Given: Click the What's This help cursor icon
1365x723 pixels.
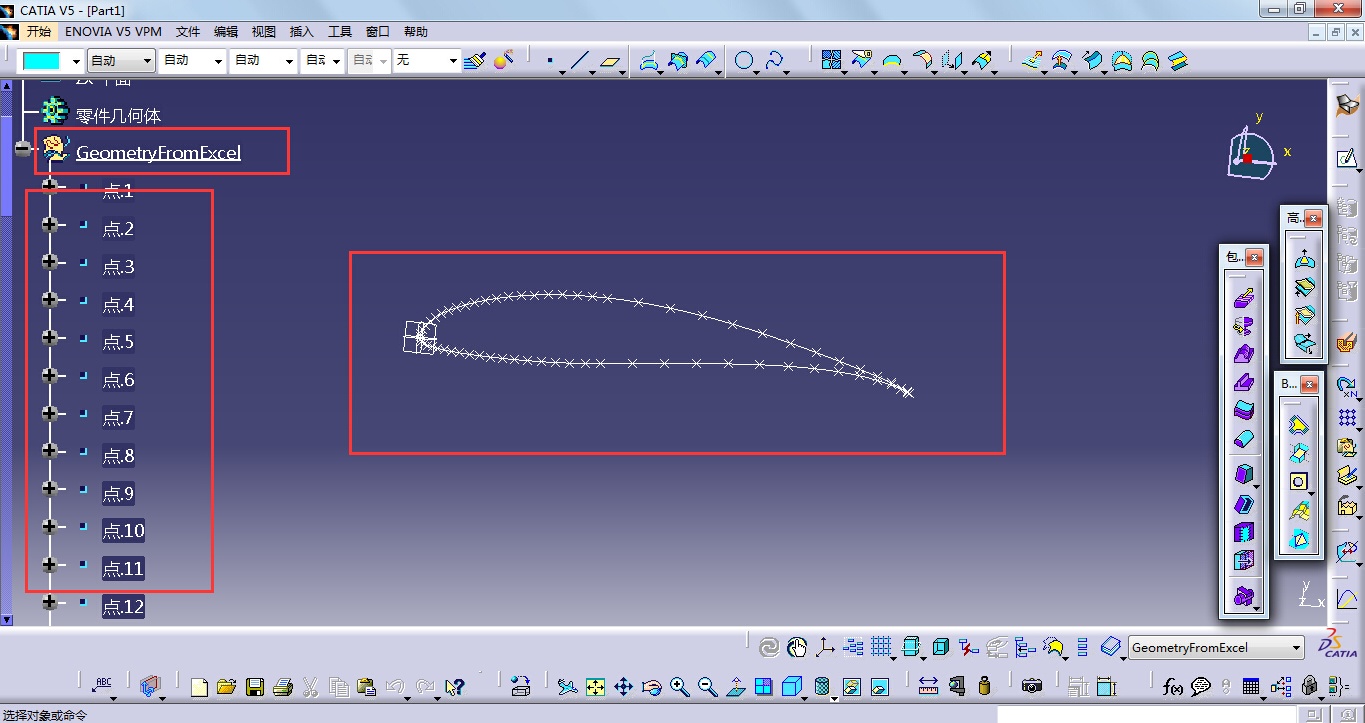Looking at the screenshot, I should coord(454,687).
